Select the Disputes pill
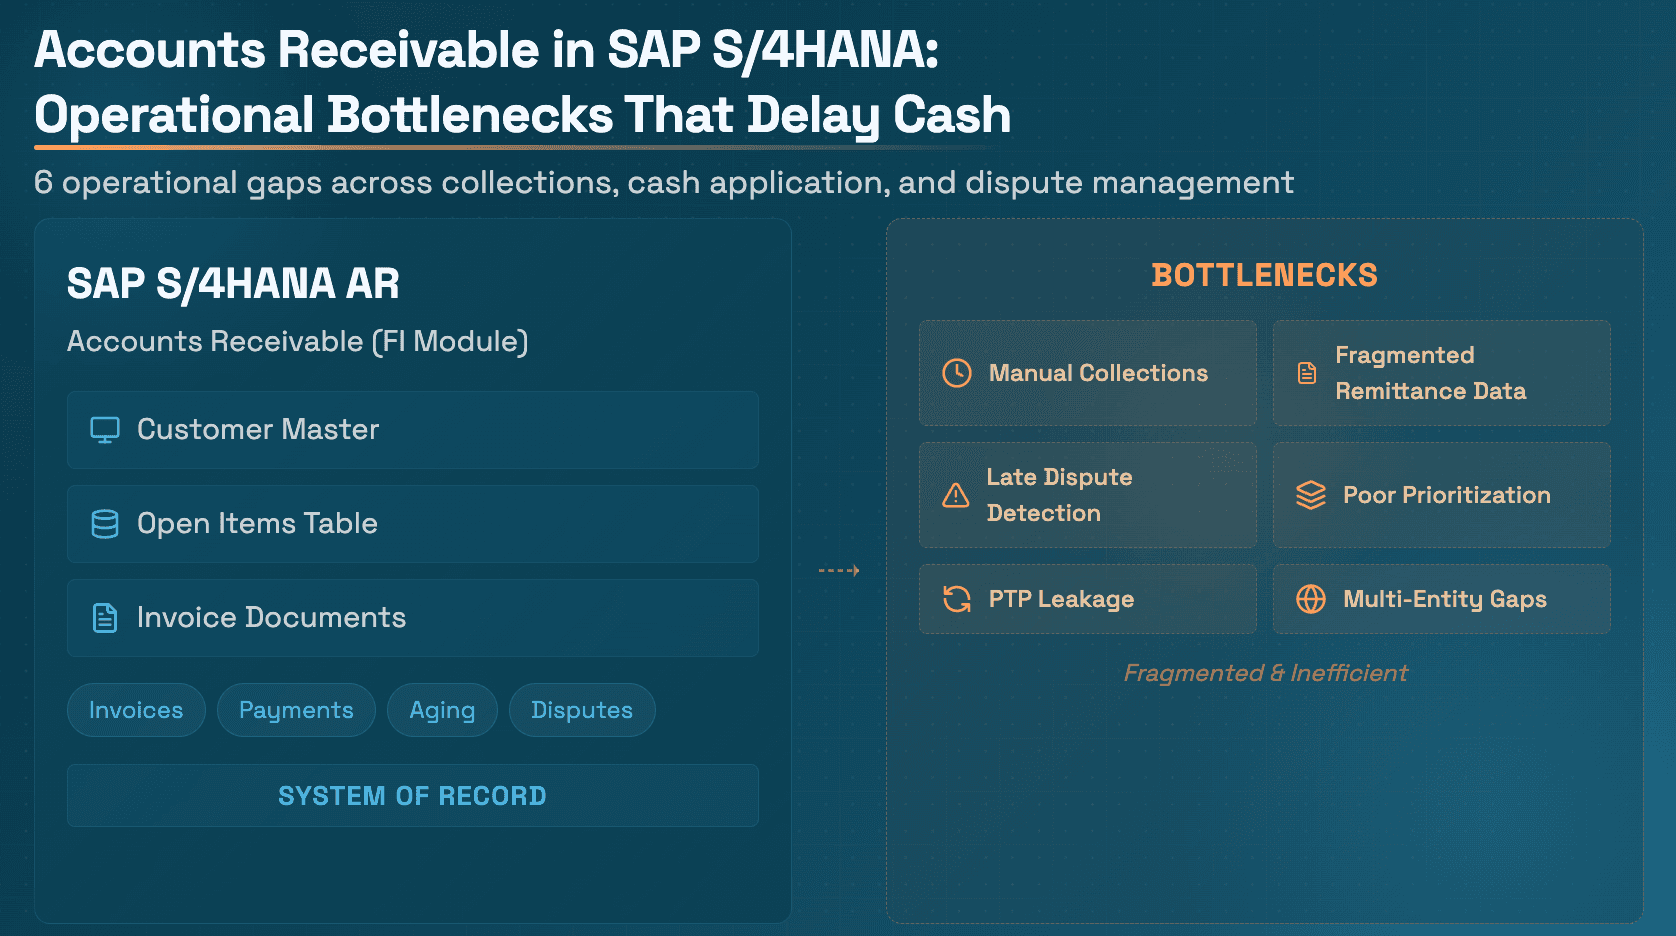This screenshot has height=936, width=1676. [582, 710]
